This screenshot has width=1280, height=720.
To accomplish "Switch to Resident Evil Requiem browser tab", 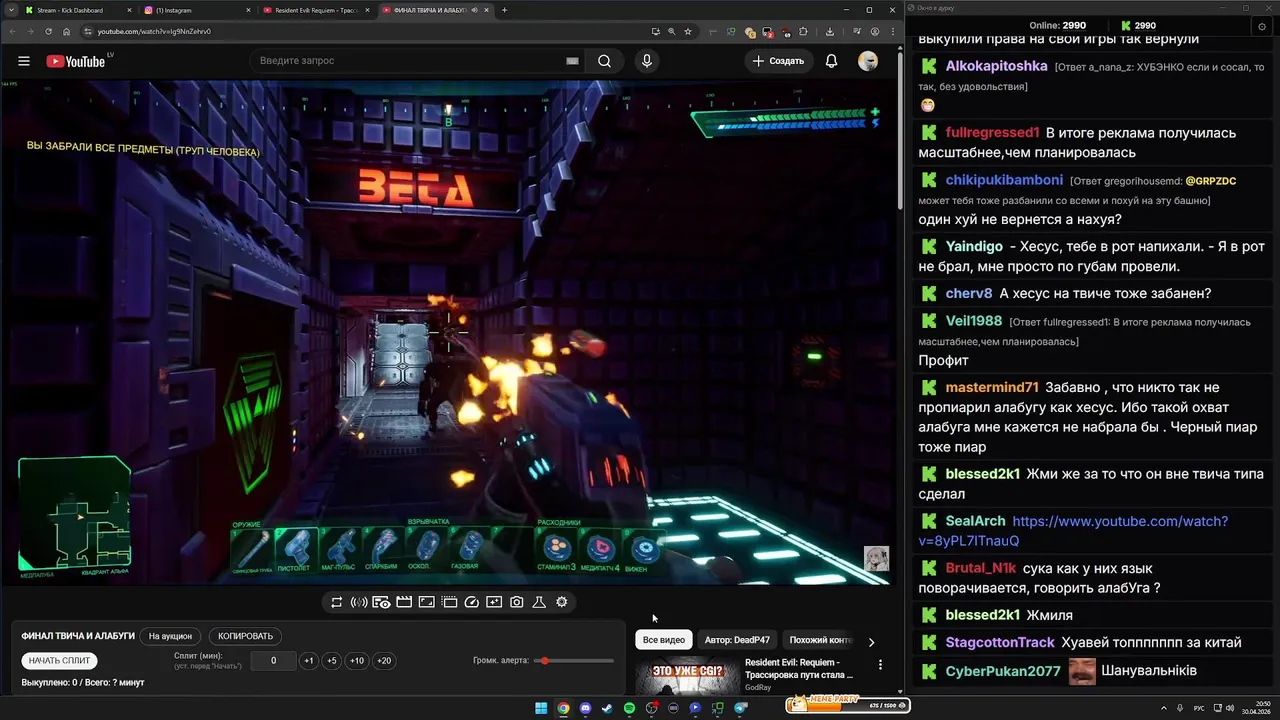I will [x=315, y=10].
